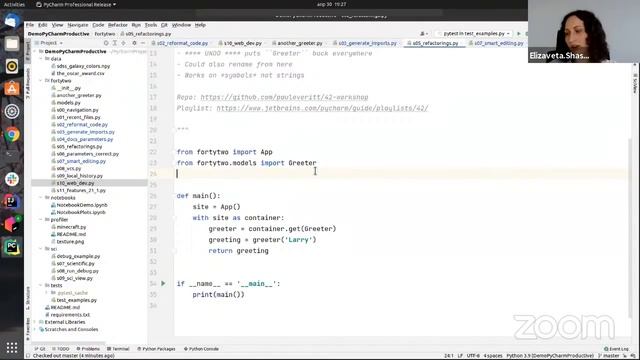Viewport: 640px width, 360px height.
Task: Open the Git tool window
Action: [40, 349]
